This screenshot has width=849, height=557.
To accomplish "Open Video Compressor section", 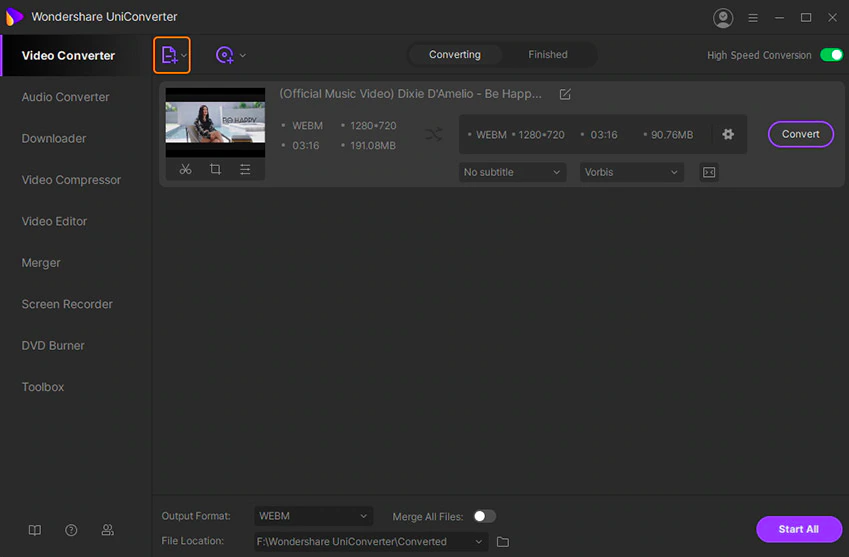I will point(71,180).
